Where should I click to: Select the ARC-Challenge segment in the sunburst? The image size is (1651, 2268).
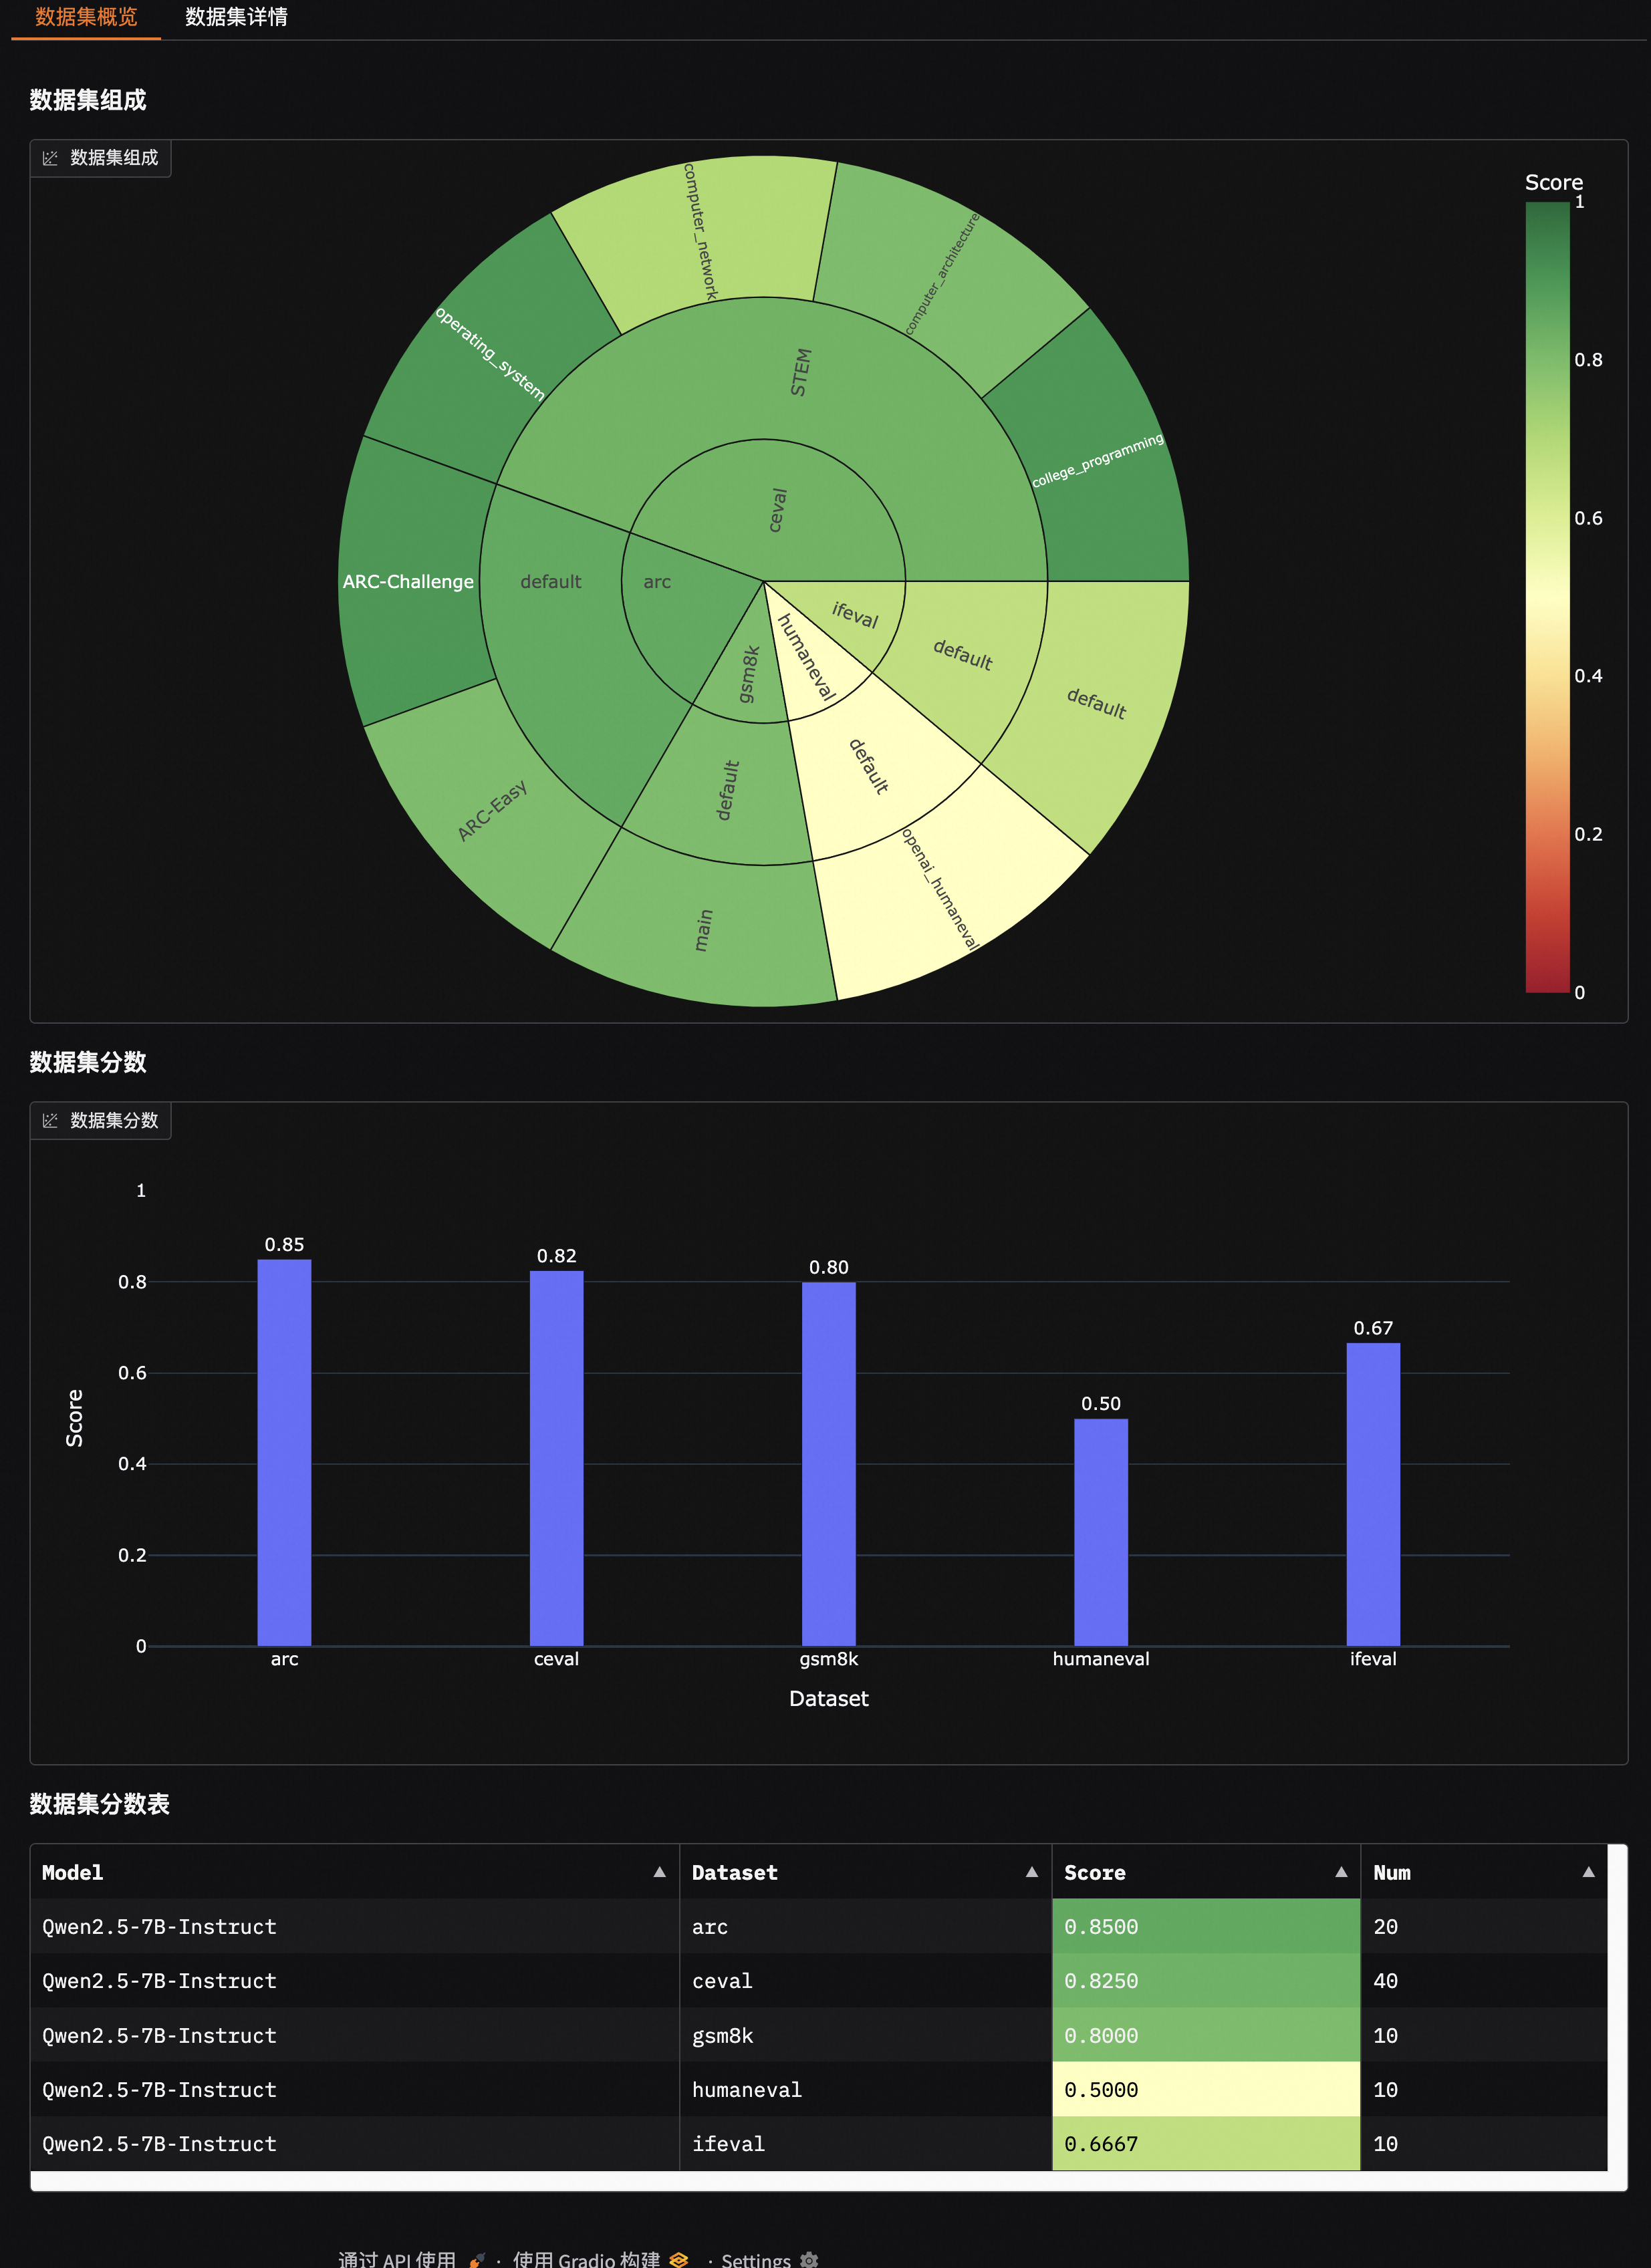click(408, 581)
